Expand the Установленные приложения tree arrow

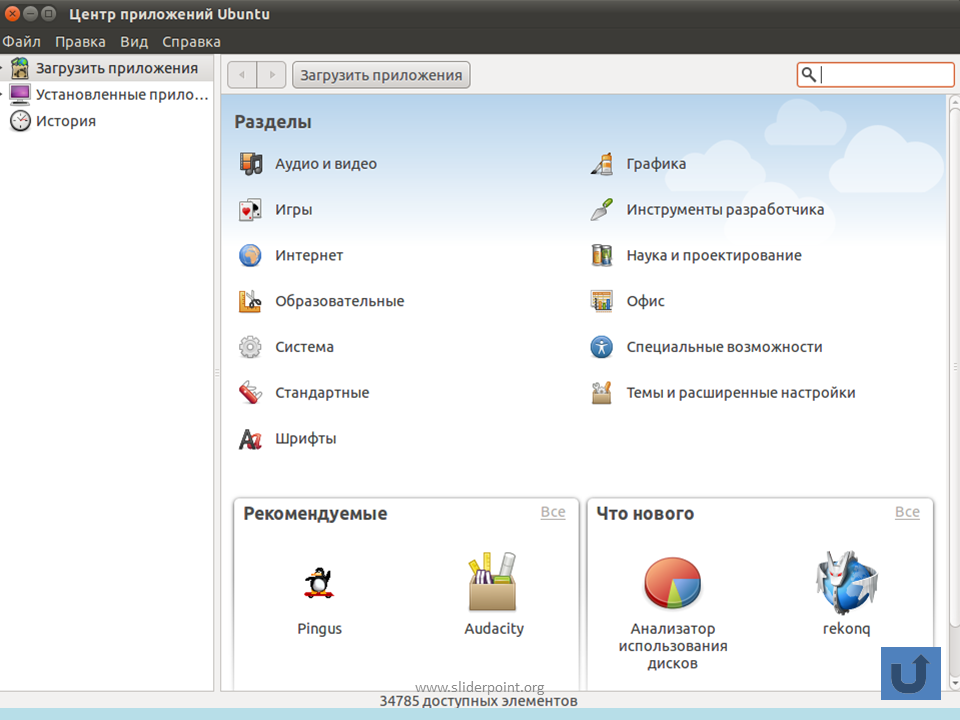[x=2, y=94]
